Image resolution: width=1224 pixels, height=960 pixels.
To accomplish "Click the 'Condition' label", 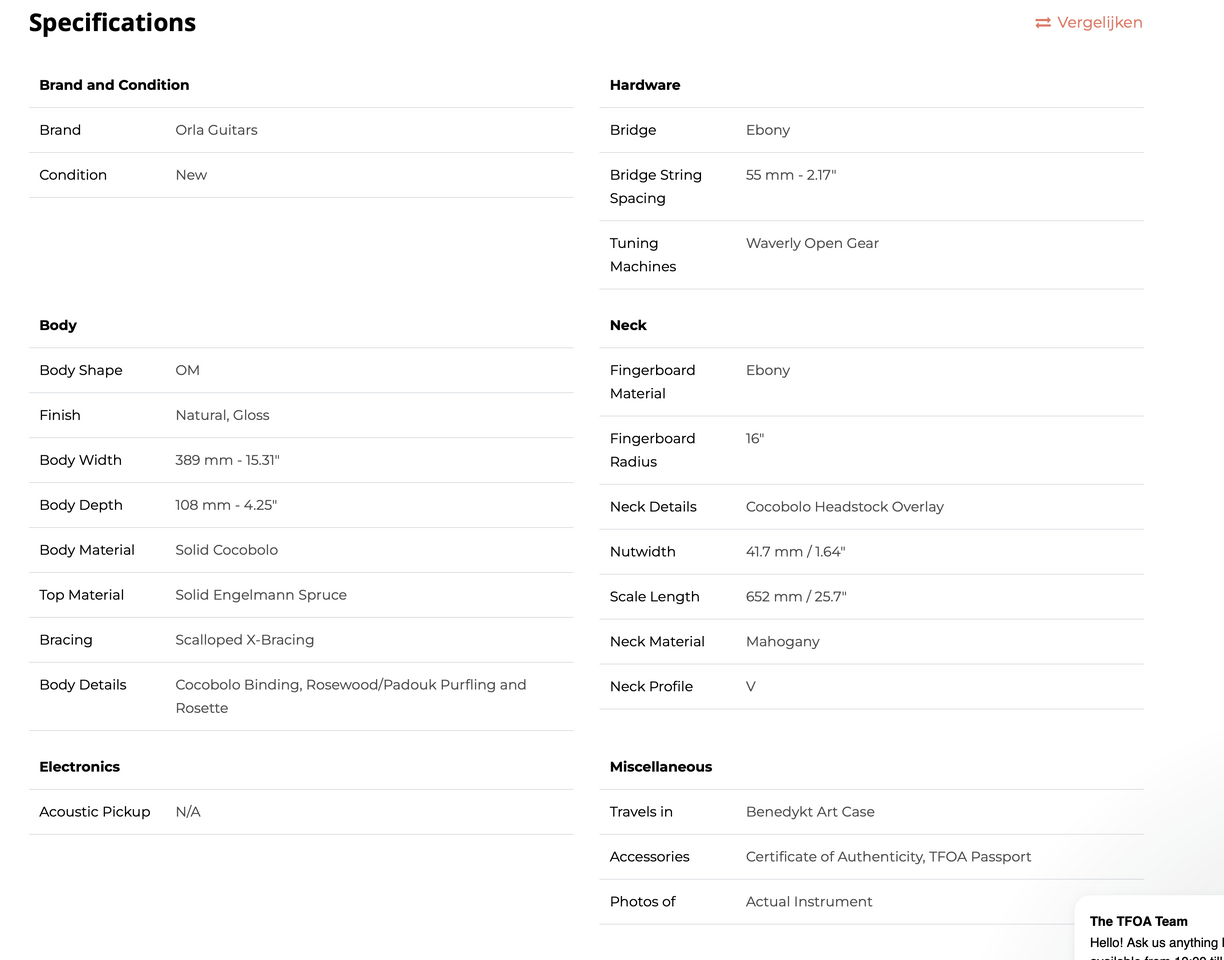I will [x=73, y=175].
